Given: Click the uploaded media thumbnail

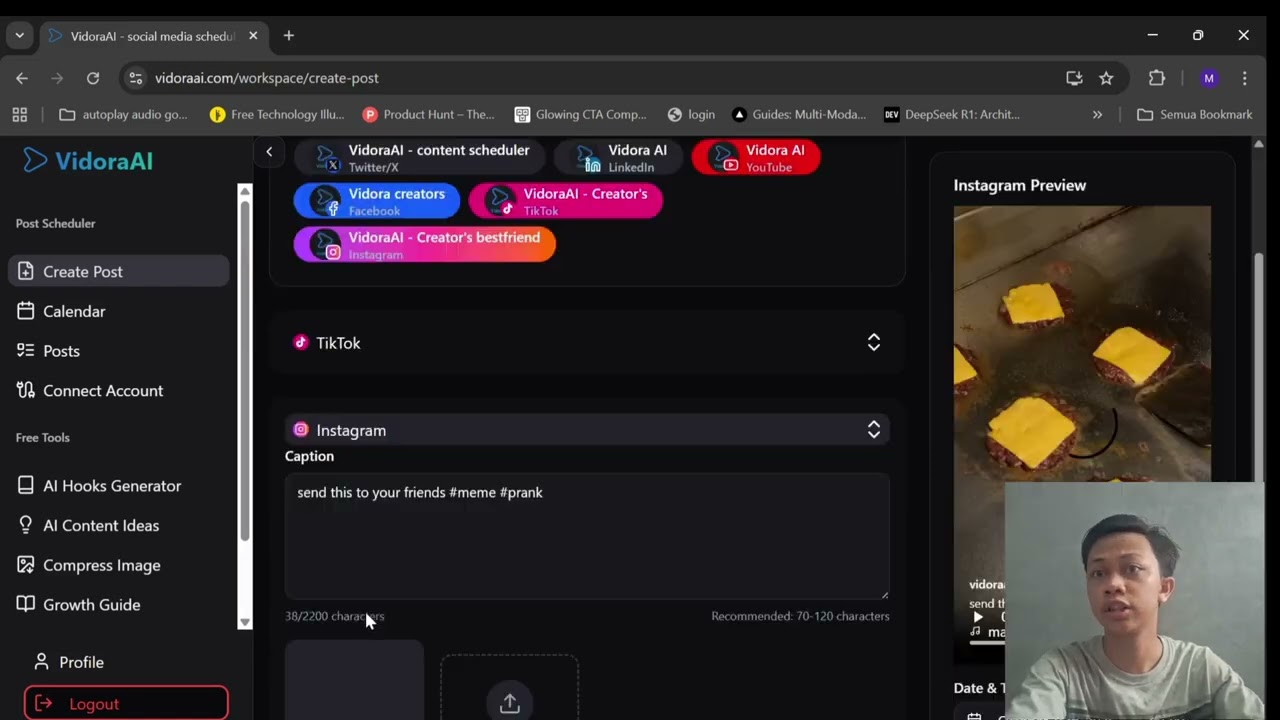Looking at the screenshot, I should [354, 682].
